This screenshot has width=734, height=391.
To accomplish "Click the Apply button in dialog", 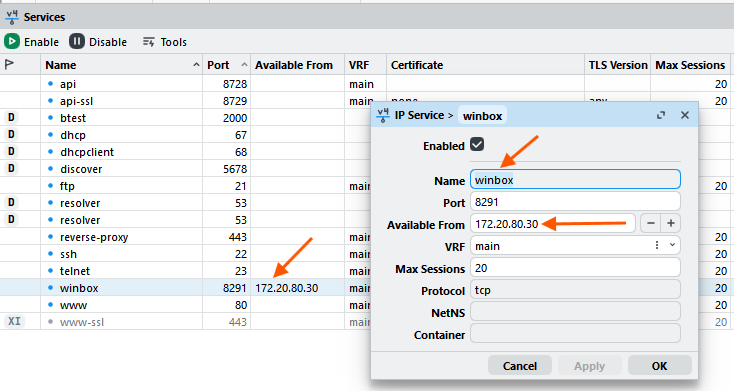I will [x=589, y=366].
